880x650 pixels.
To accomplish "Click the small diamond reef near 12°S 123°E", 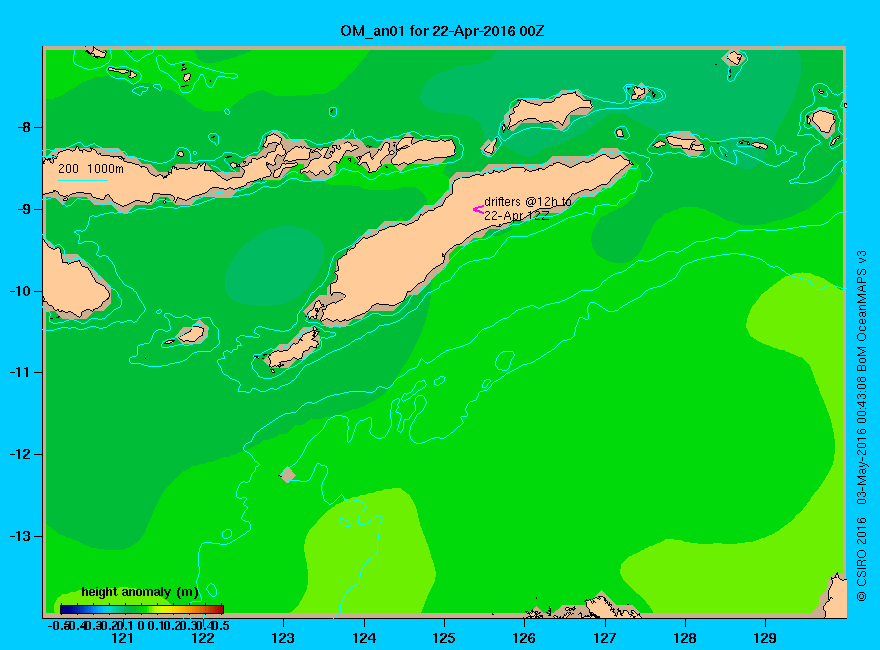I will pyautogui.click(x=288, y=475).
